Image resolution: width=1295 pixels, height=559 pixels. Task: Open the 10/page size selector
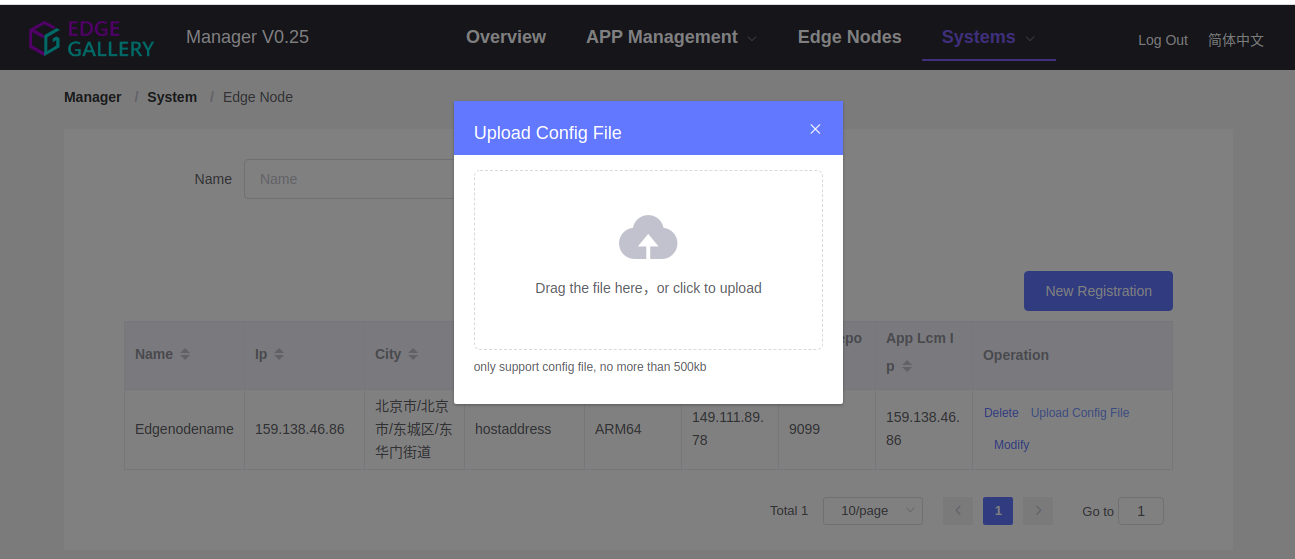pos(873,511)
